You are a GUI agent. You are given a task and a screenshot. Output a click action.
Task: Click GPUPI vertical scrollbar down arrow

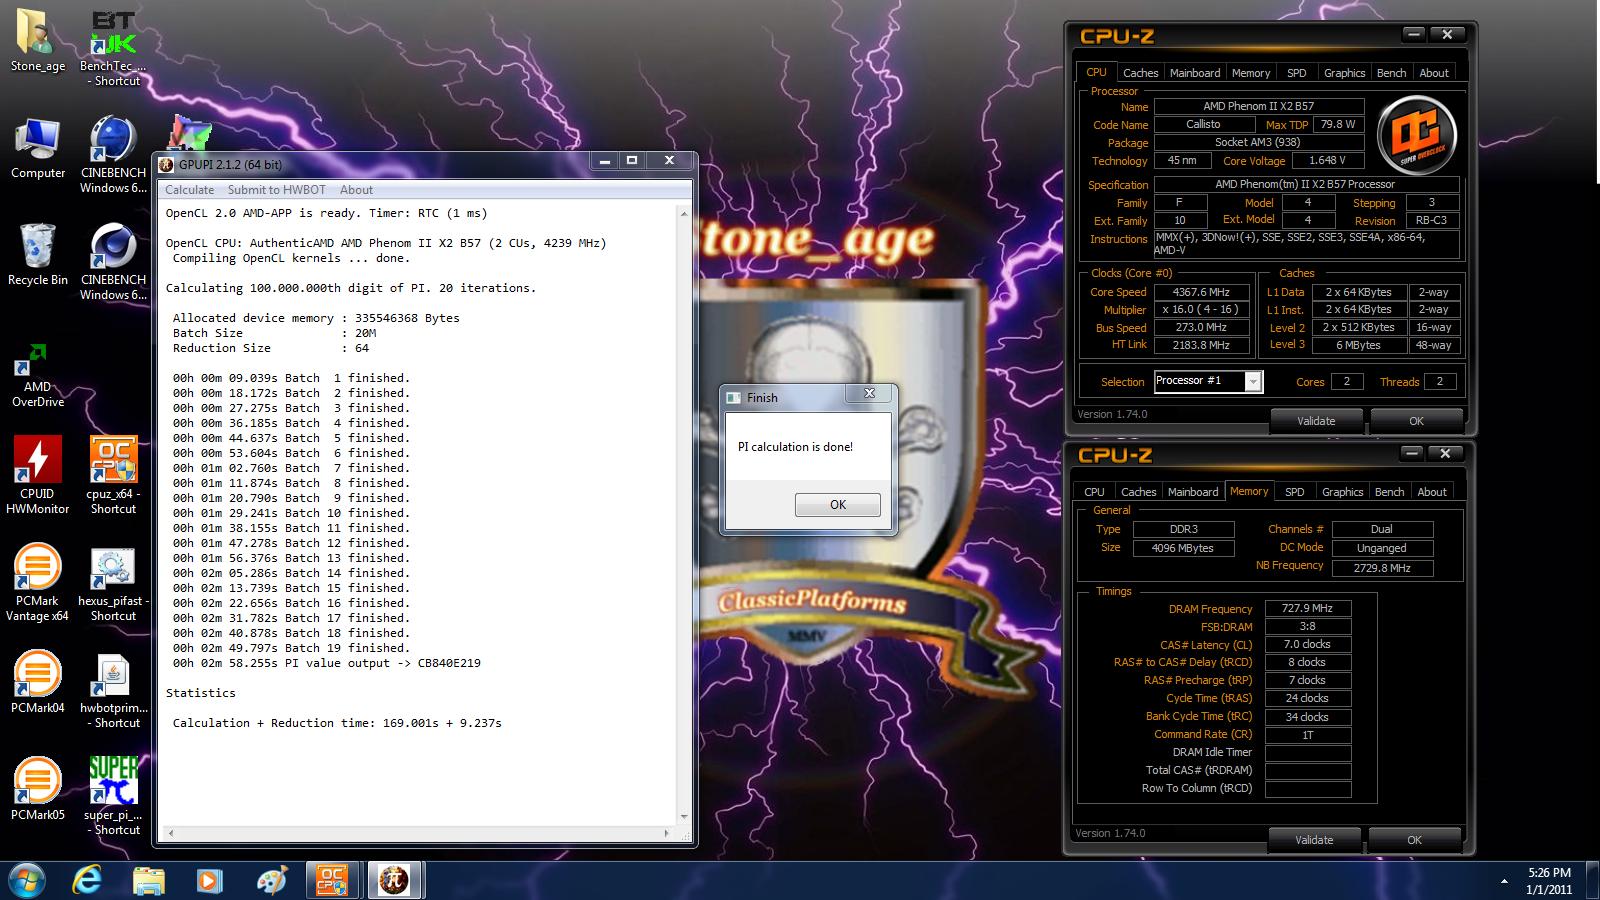pyautogui.click(x=684, y=817)
